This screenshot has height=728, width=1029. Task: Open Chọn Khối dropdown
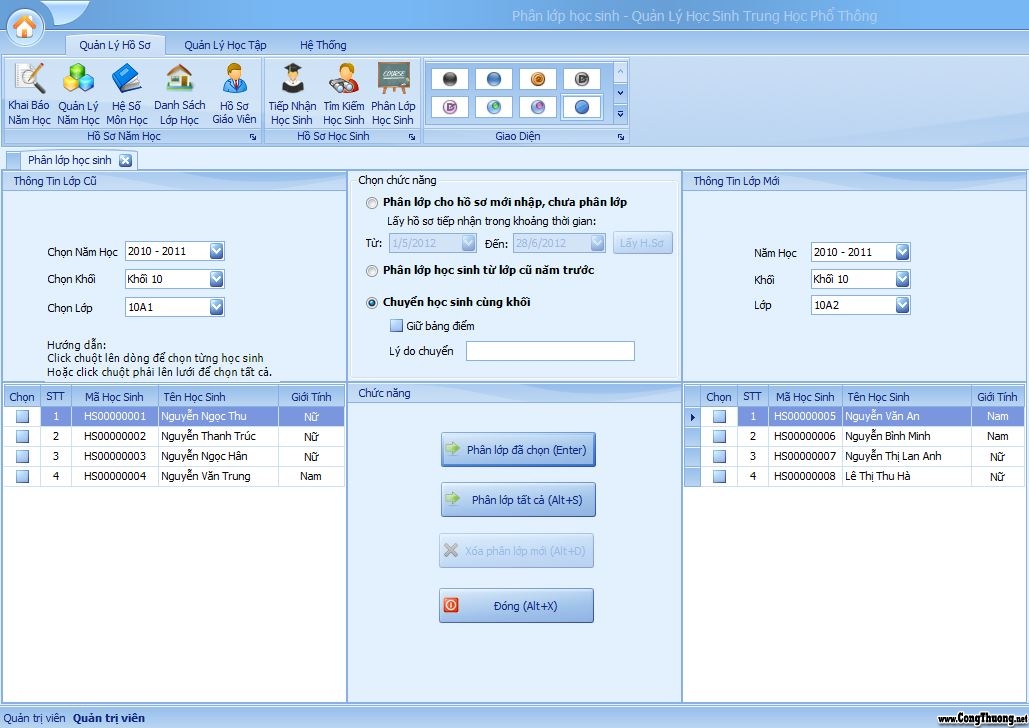pyautogui.click(x=217, y=279)
